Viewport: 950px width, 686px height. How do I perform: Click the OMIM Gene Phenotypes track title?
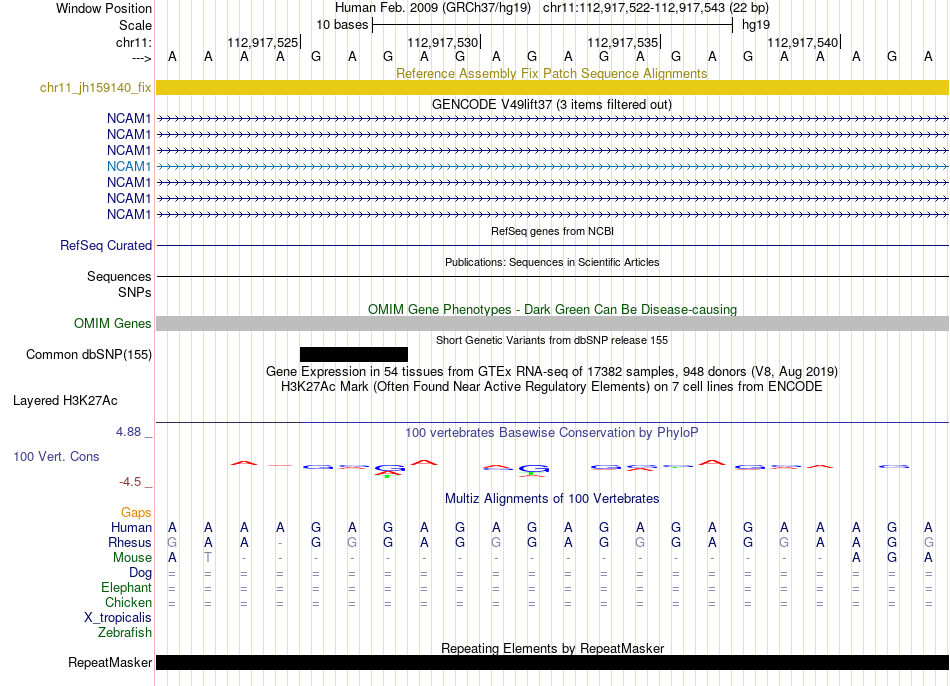552,309
